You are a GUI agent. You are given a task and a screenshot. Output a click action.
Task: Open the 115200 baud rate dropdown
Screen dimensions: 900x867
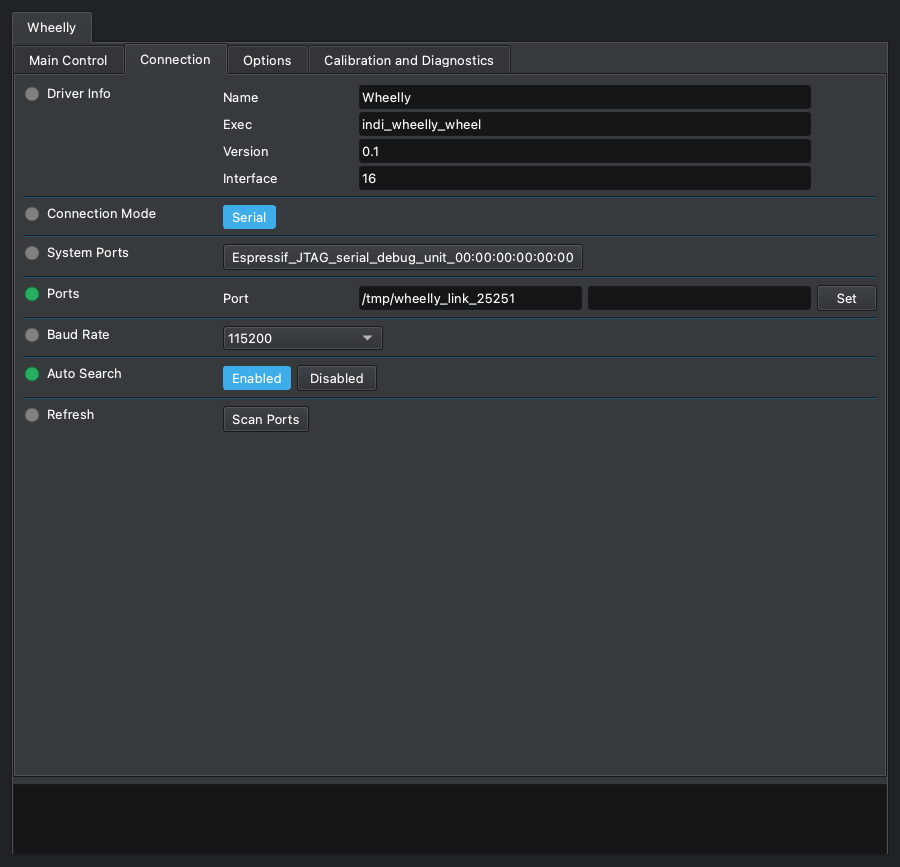pos(302,338)
